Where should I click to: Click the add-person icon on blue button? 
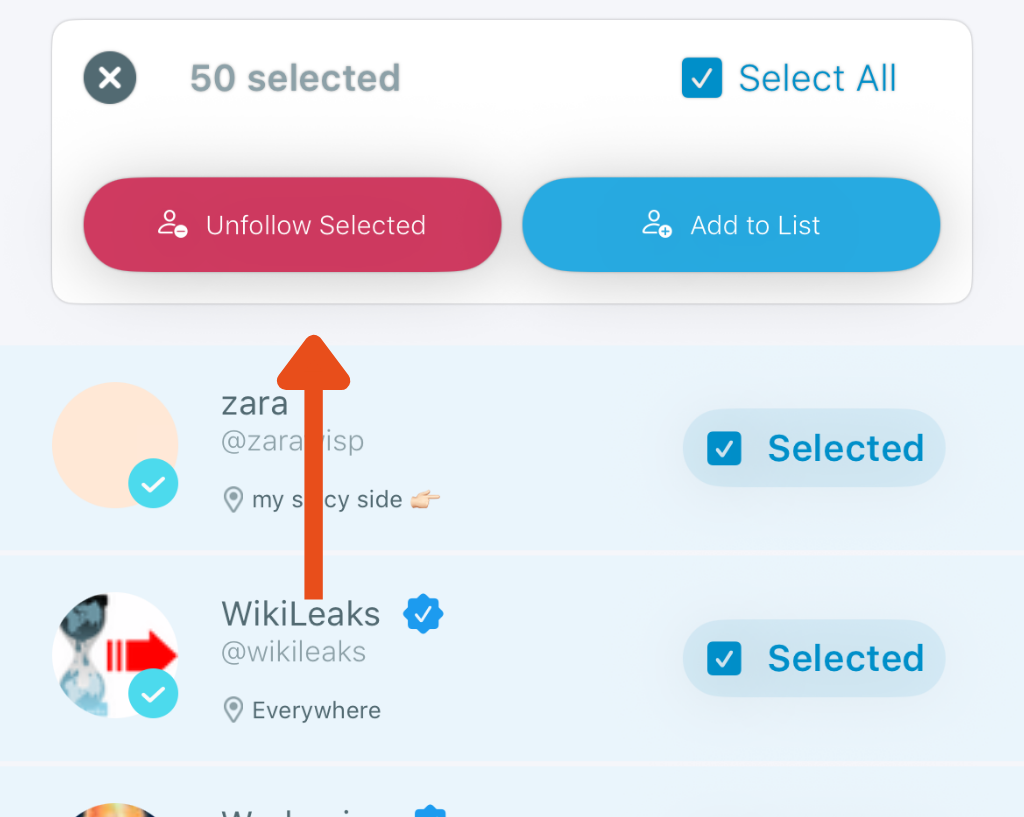click(655, 224)
